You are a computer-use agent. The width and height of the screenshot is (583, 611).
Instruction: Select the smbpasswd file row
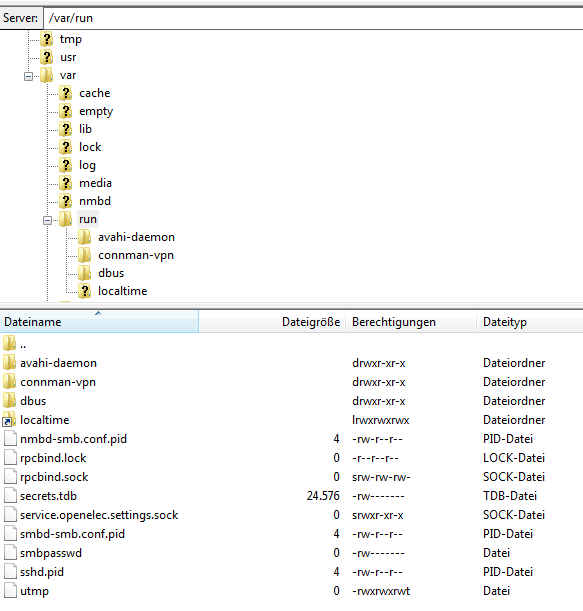(x=292, y=553)
